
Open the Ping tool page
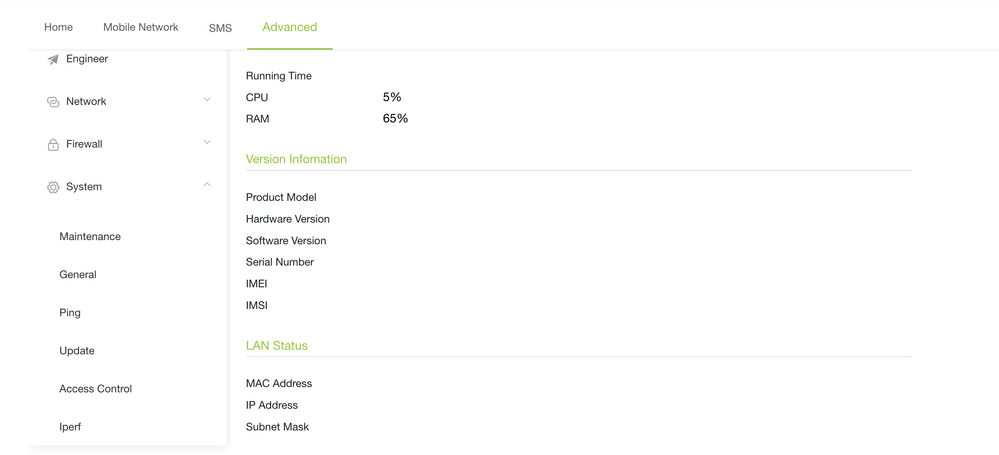coord(70,313)
